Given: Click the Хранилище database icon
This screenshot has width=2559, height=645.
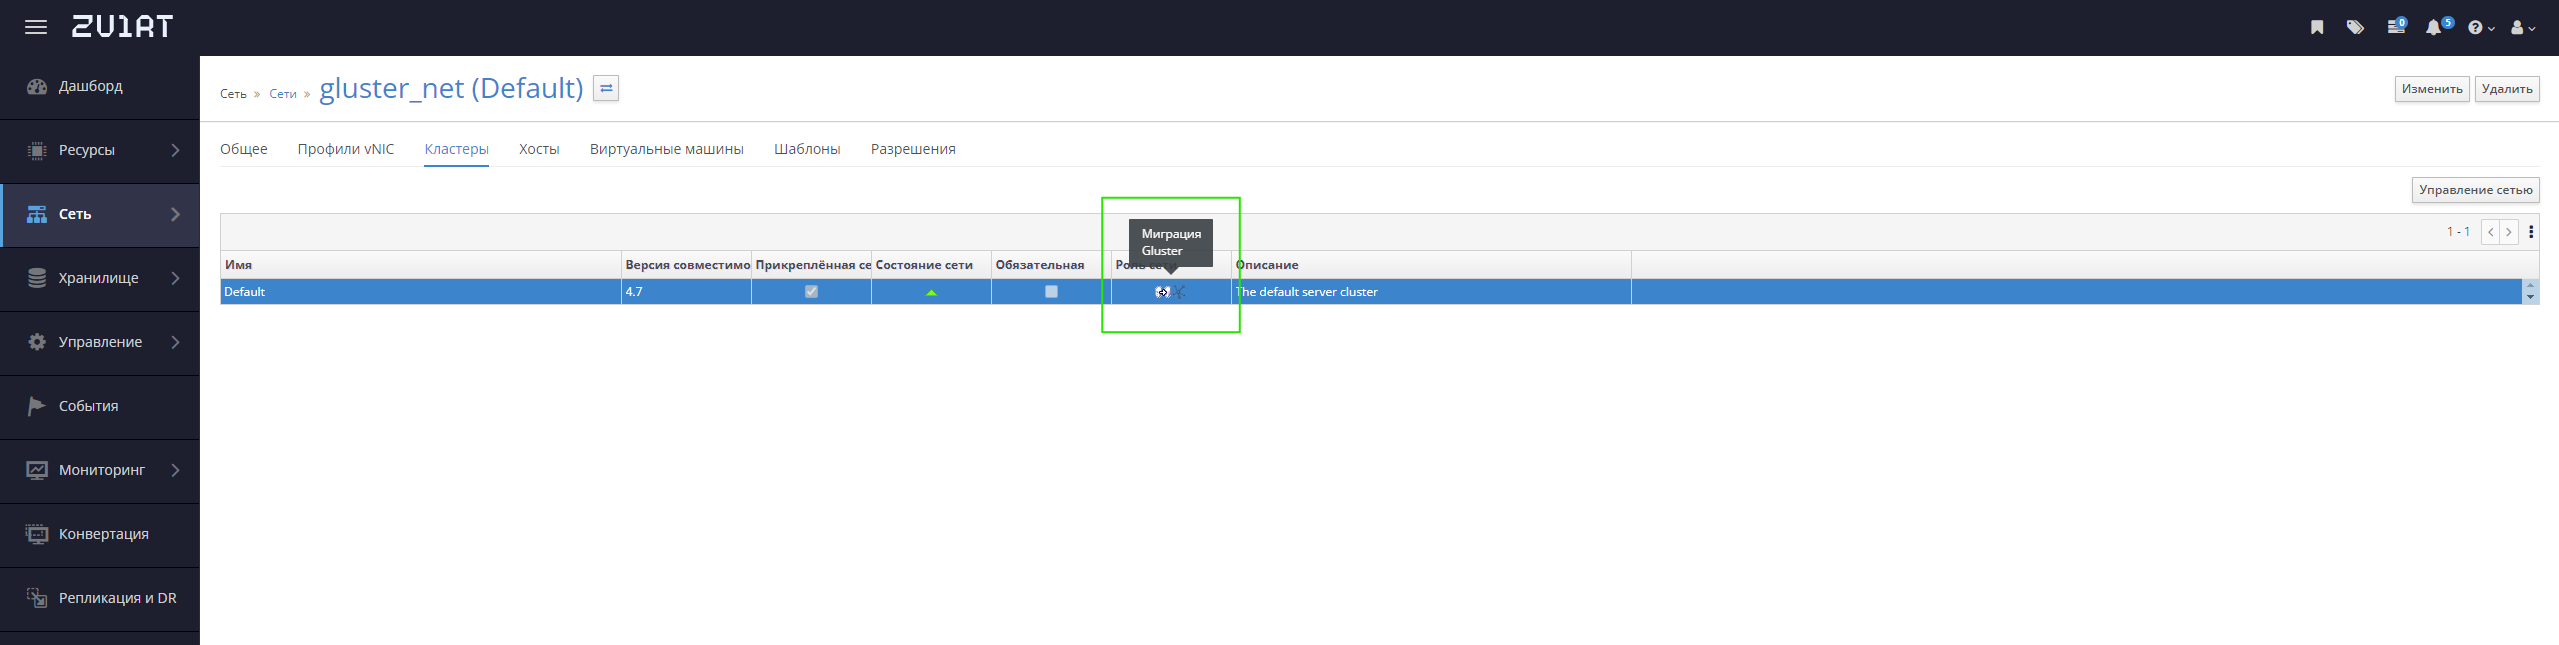Looking at the screenshot, I should click(37, 278).
